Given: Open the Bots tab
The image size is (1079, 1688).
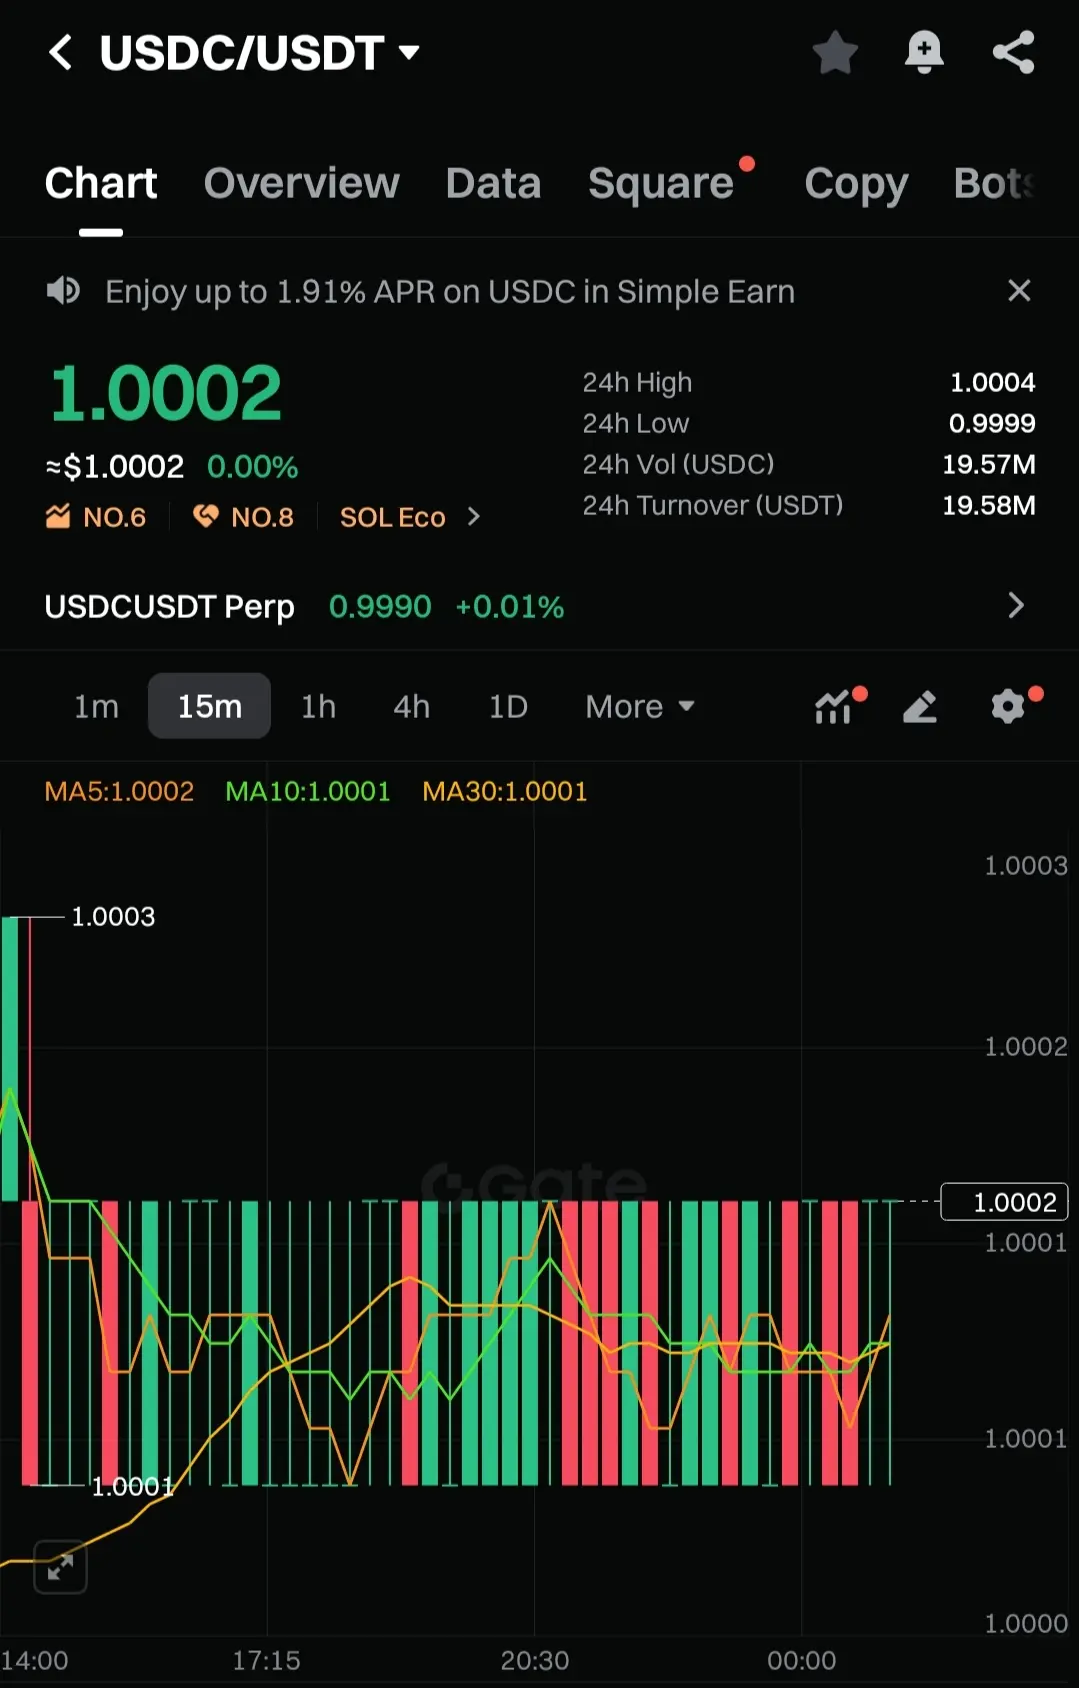Looking at the screenshot, I should 995,184.
